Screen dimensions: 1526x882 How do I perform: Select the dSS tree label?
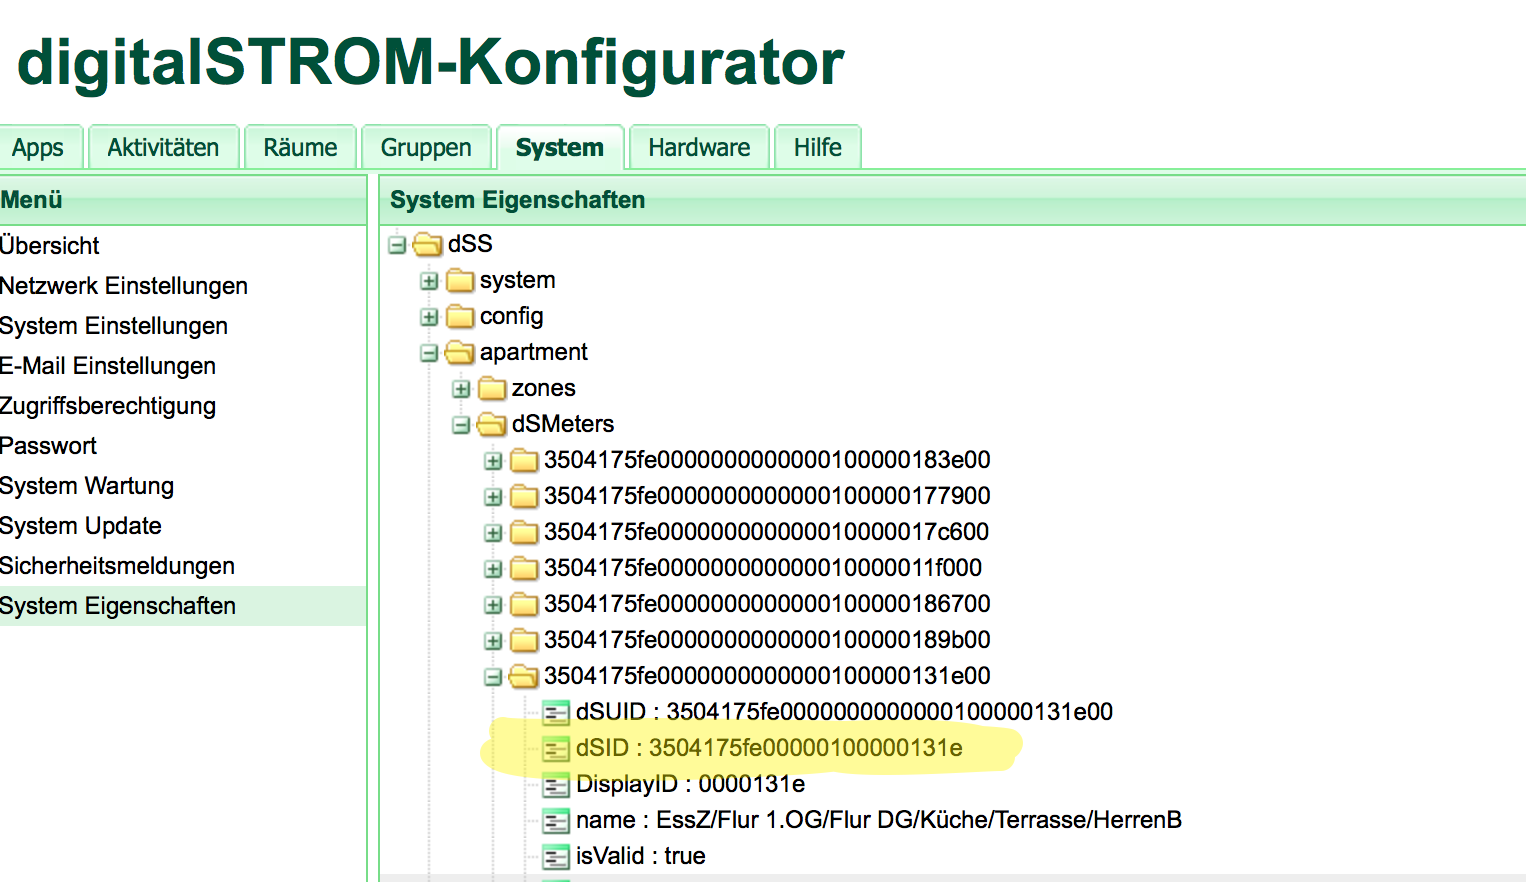[x=470, y=244]
